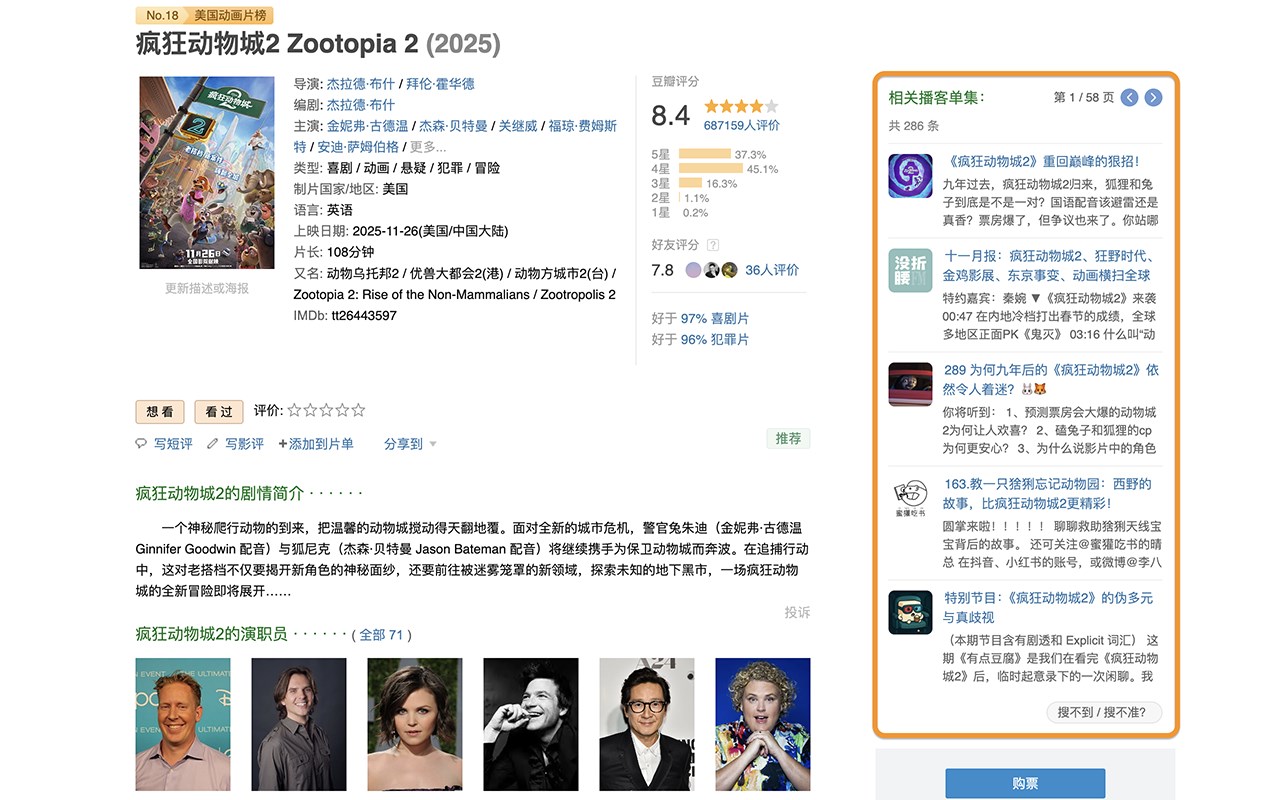
Task: Mark movie as 看过
Action: [x=219, y=412]
